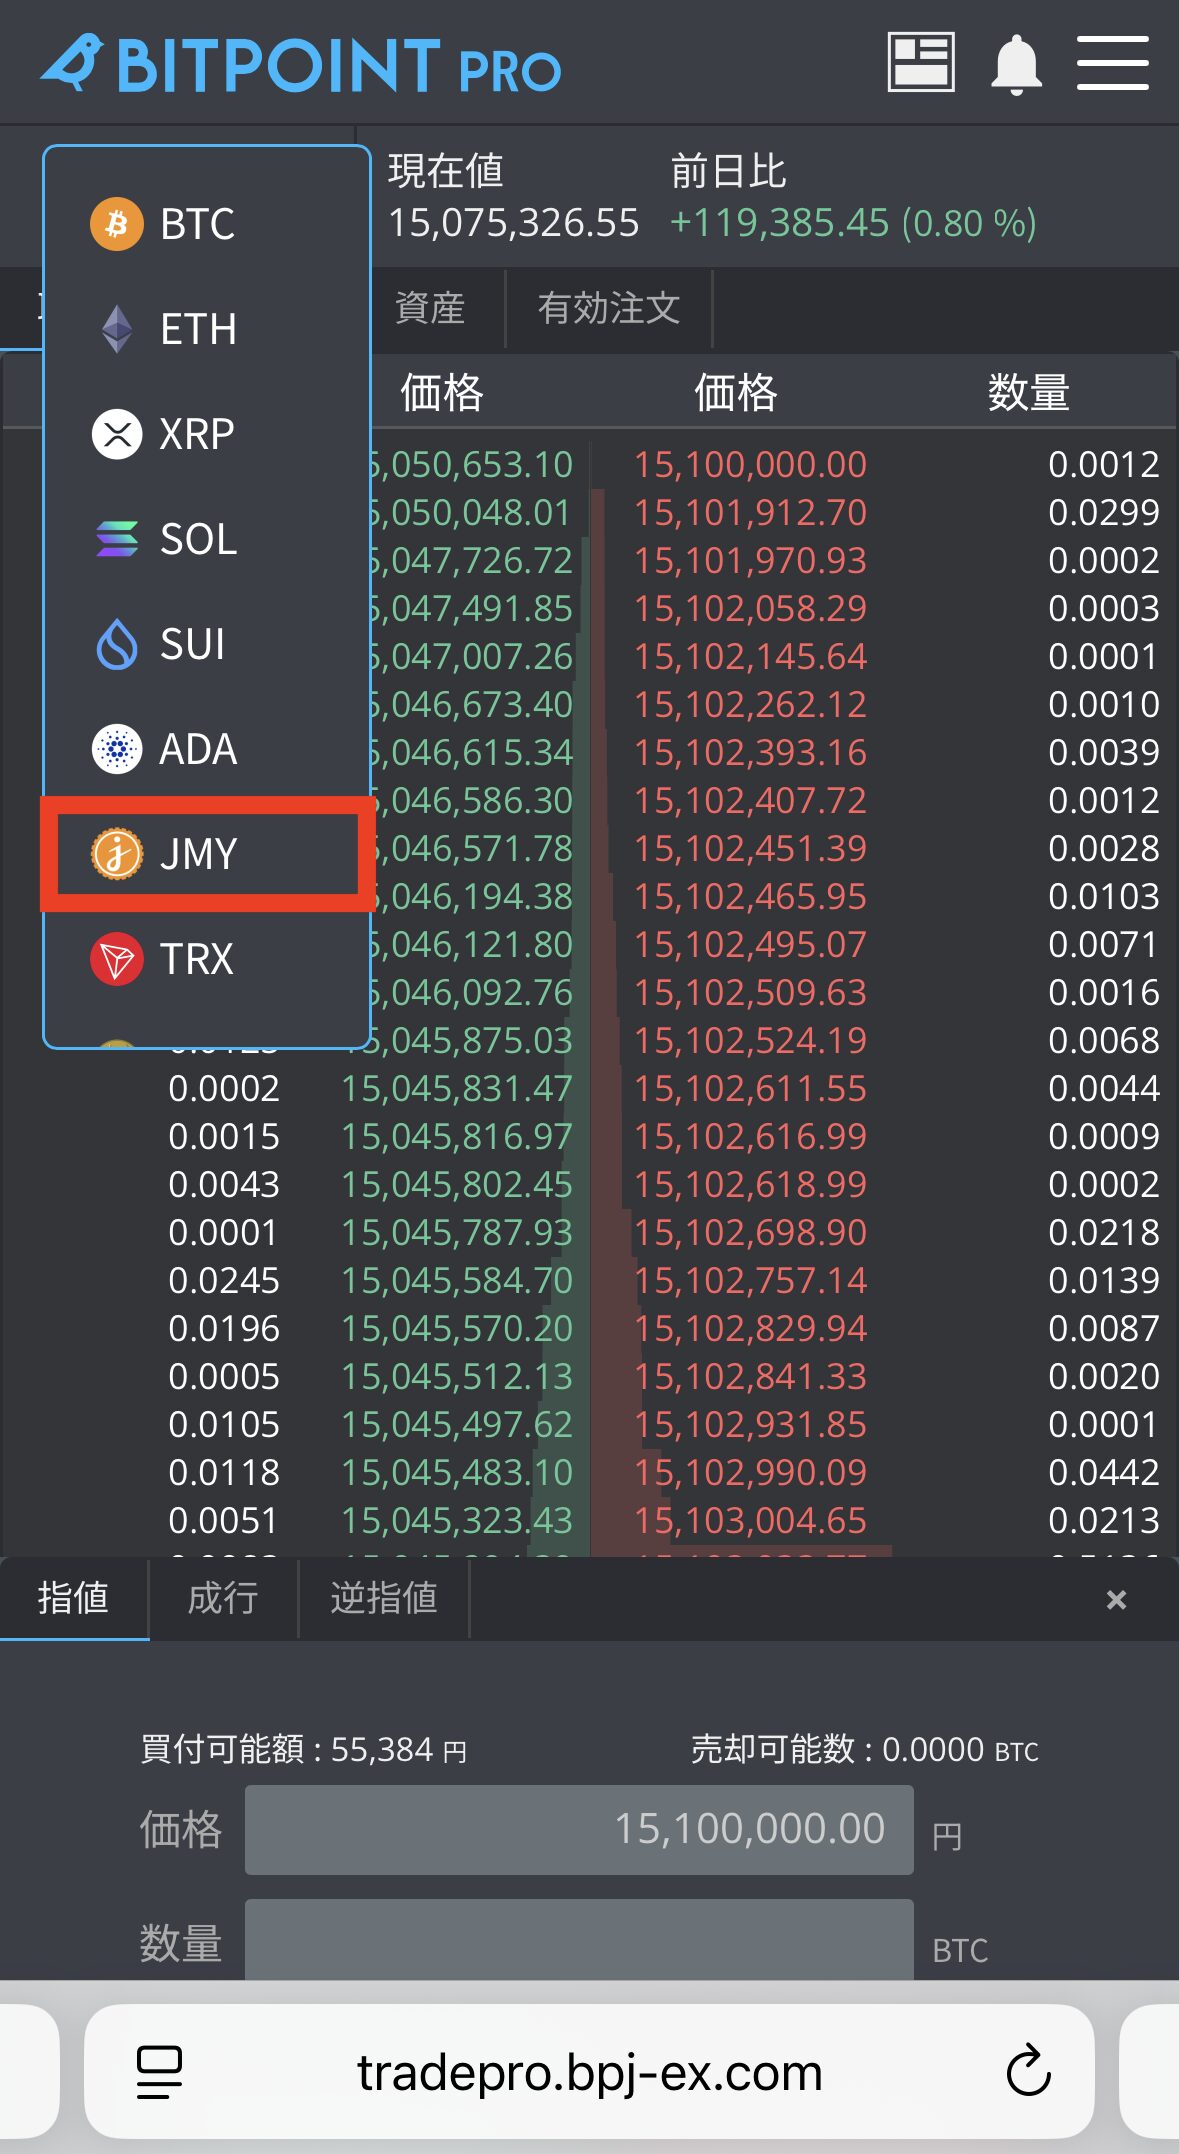The image size is (1179, 2154).
Task: Select the ETH Ethereum diamond icon
Action: click(117, 329)
